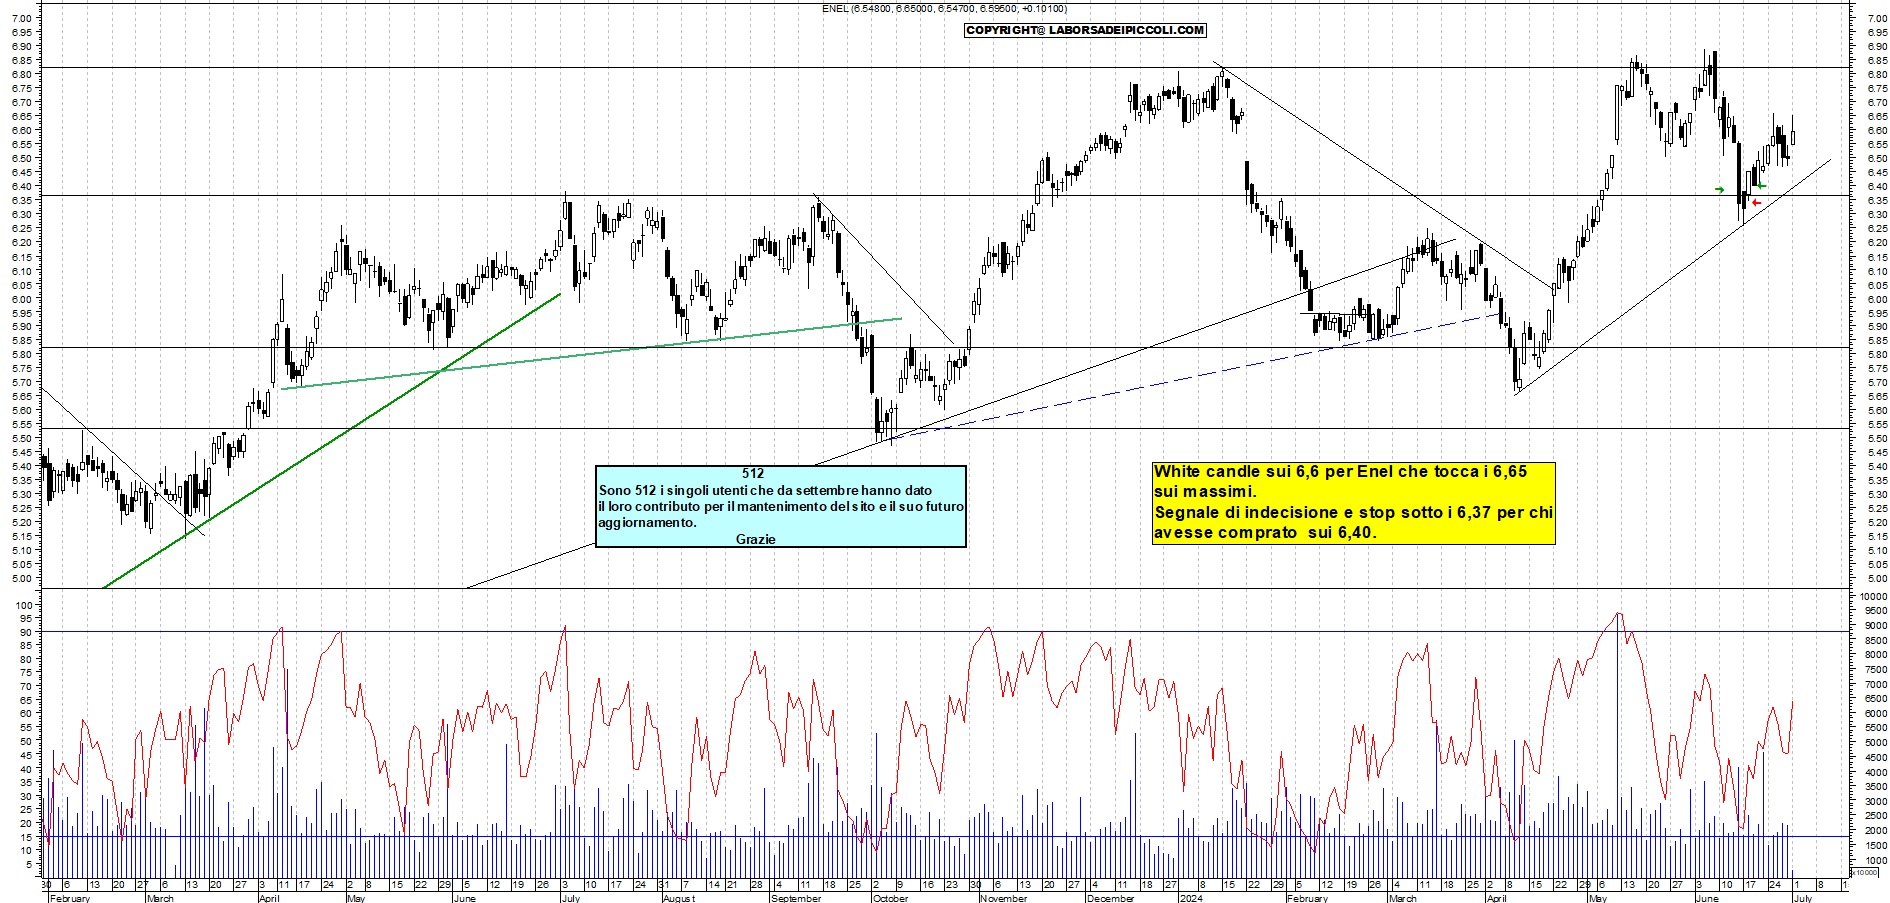
Task: Click the COPYRIGHT@ LABORSADEIPICCOLI.COM label
Action: (1085, 30)
